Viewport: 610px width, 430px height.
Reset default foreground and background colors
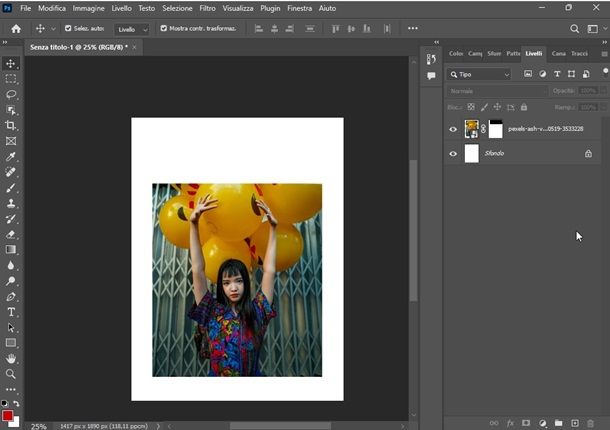pos(4,404)
